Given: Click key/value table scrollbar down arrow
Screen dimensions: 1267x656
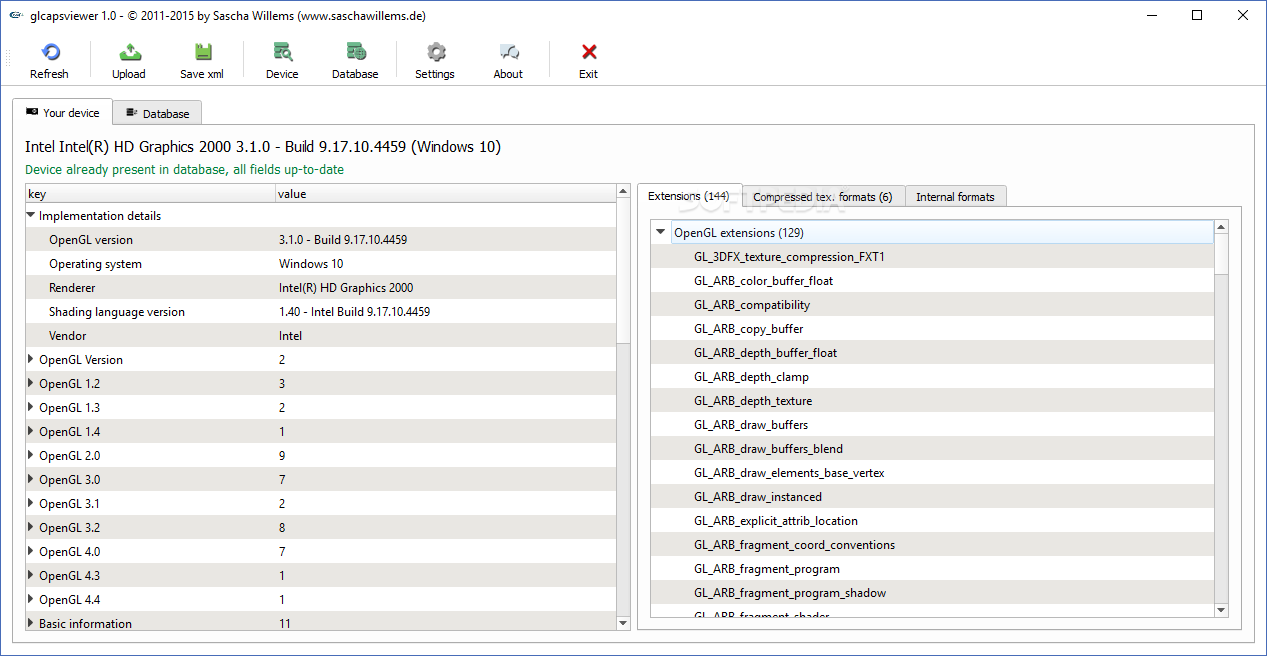Looking at the screenshot, I should pyautogui.click(x=624, y=622).
